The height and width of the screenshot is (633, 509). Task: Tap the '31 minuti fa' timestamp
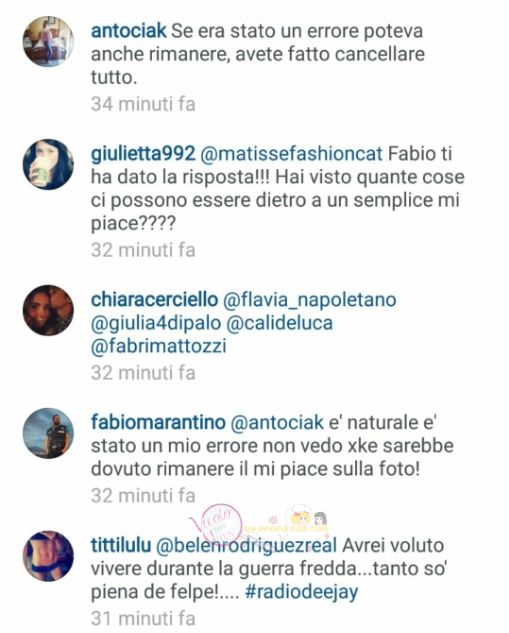[x=143, y=618]
